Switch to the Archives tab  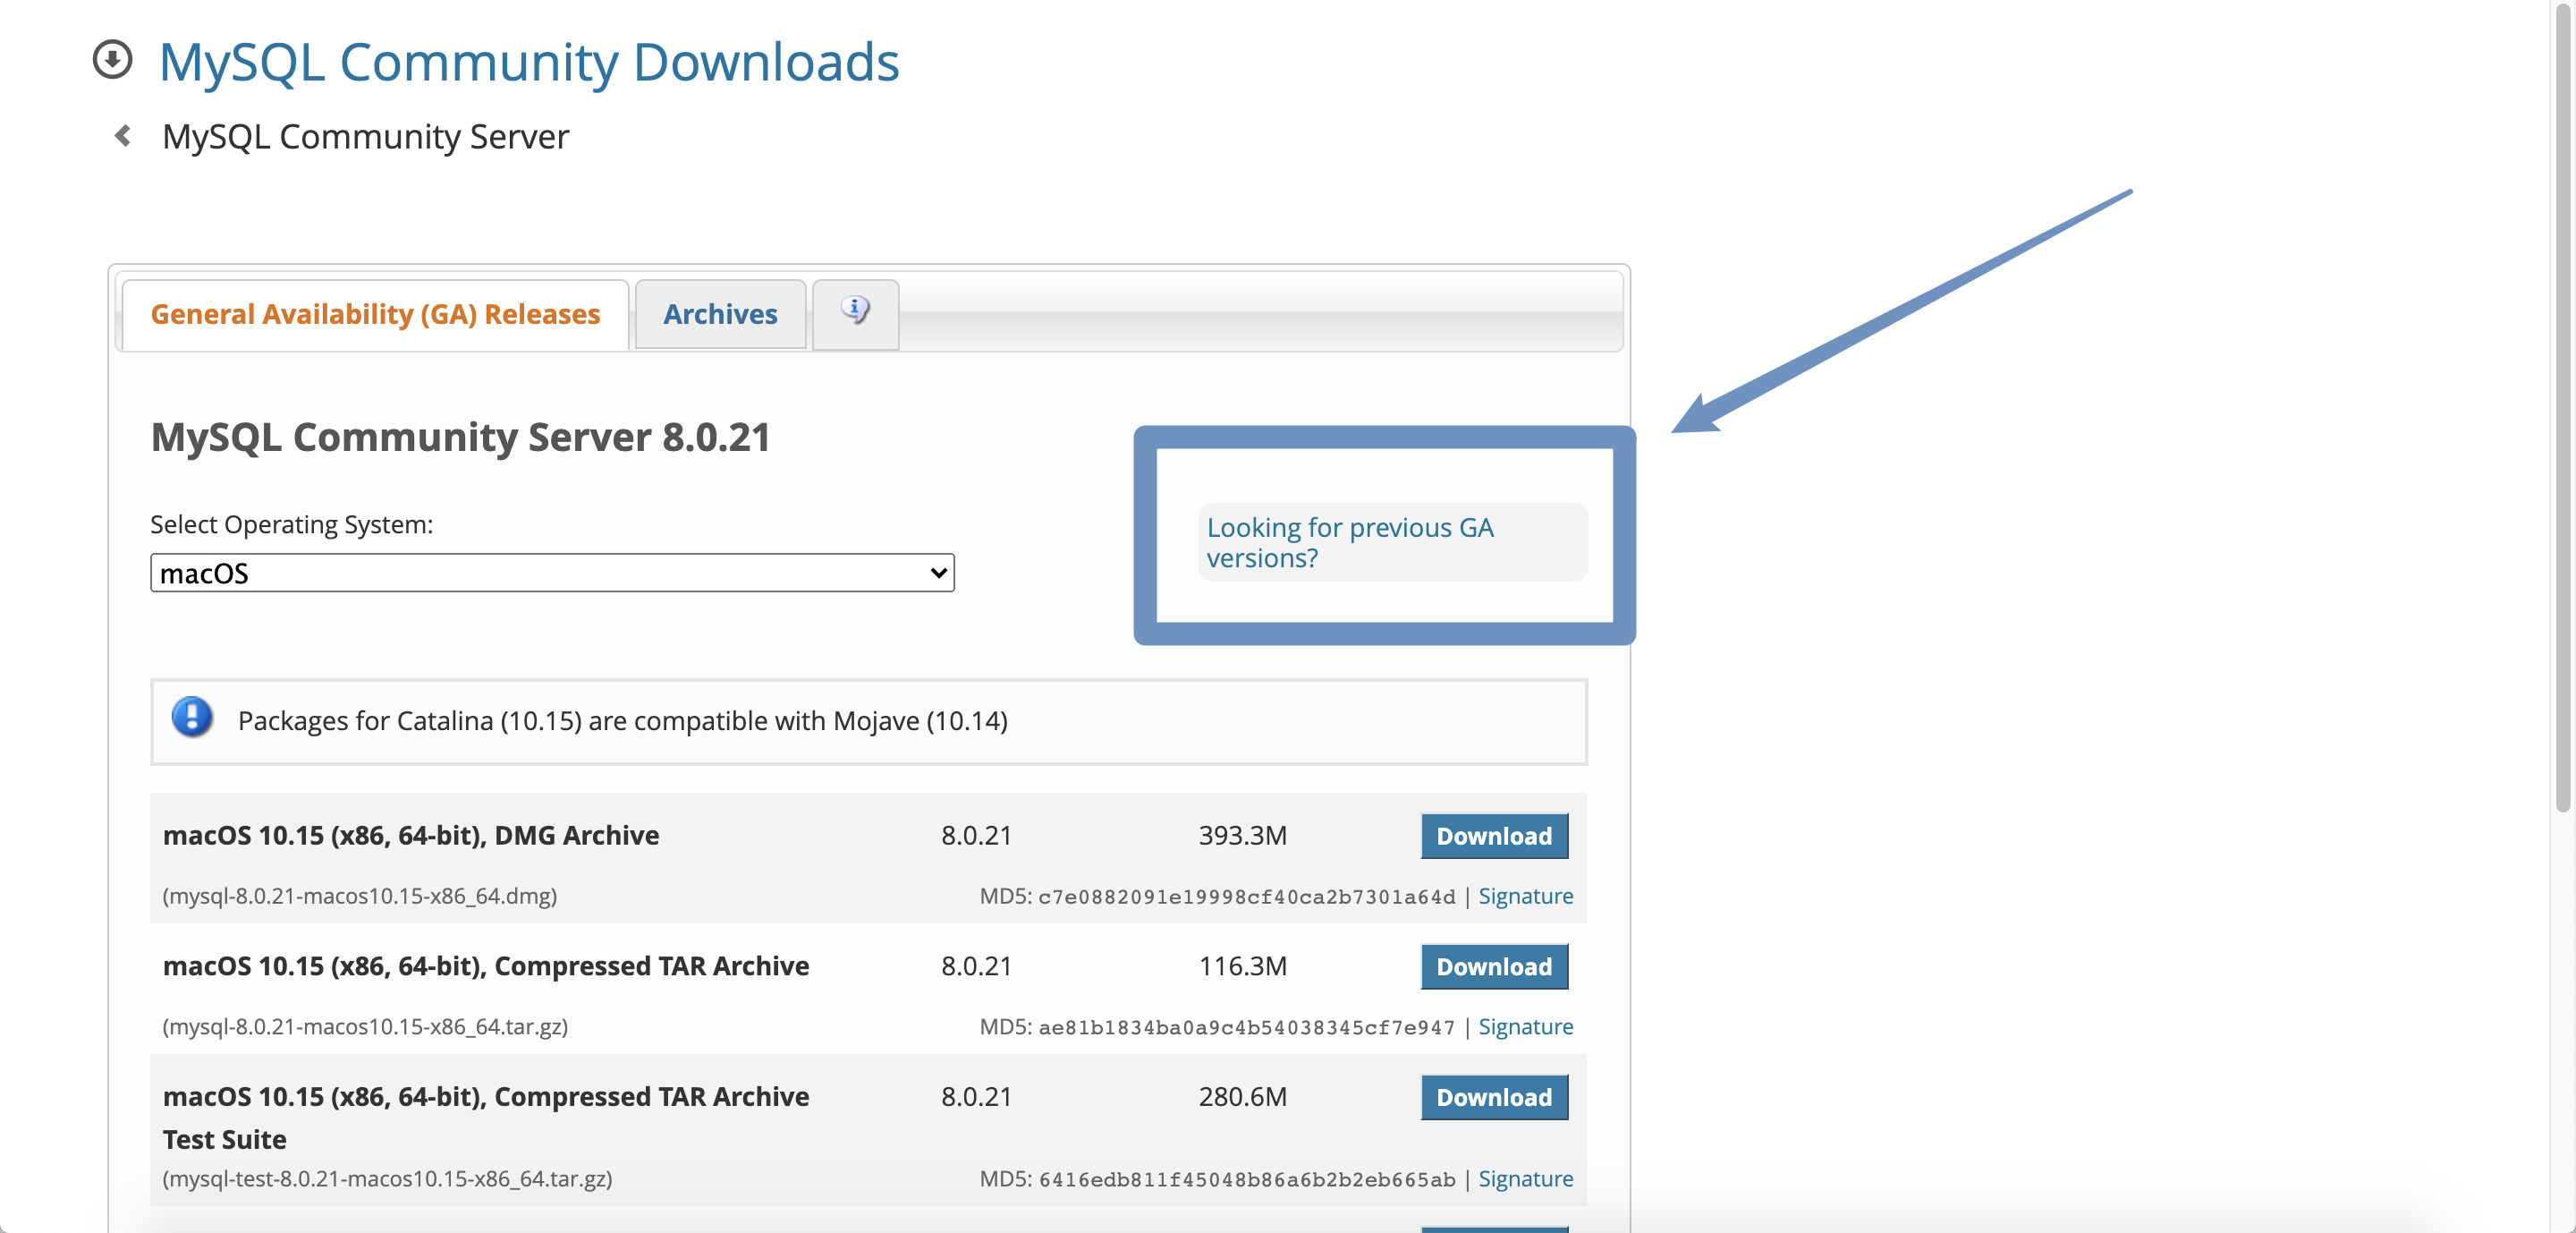pos(720,314)
